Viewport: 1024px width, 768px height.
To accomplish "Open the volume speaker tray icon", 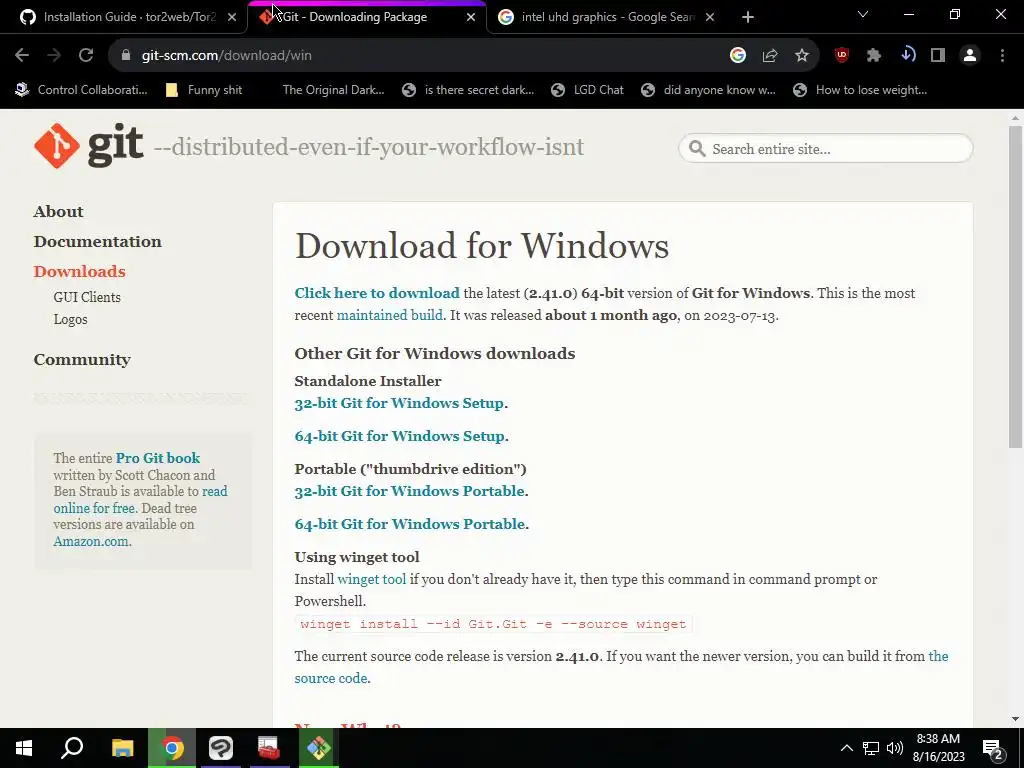I will [x=895, y=748].
